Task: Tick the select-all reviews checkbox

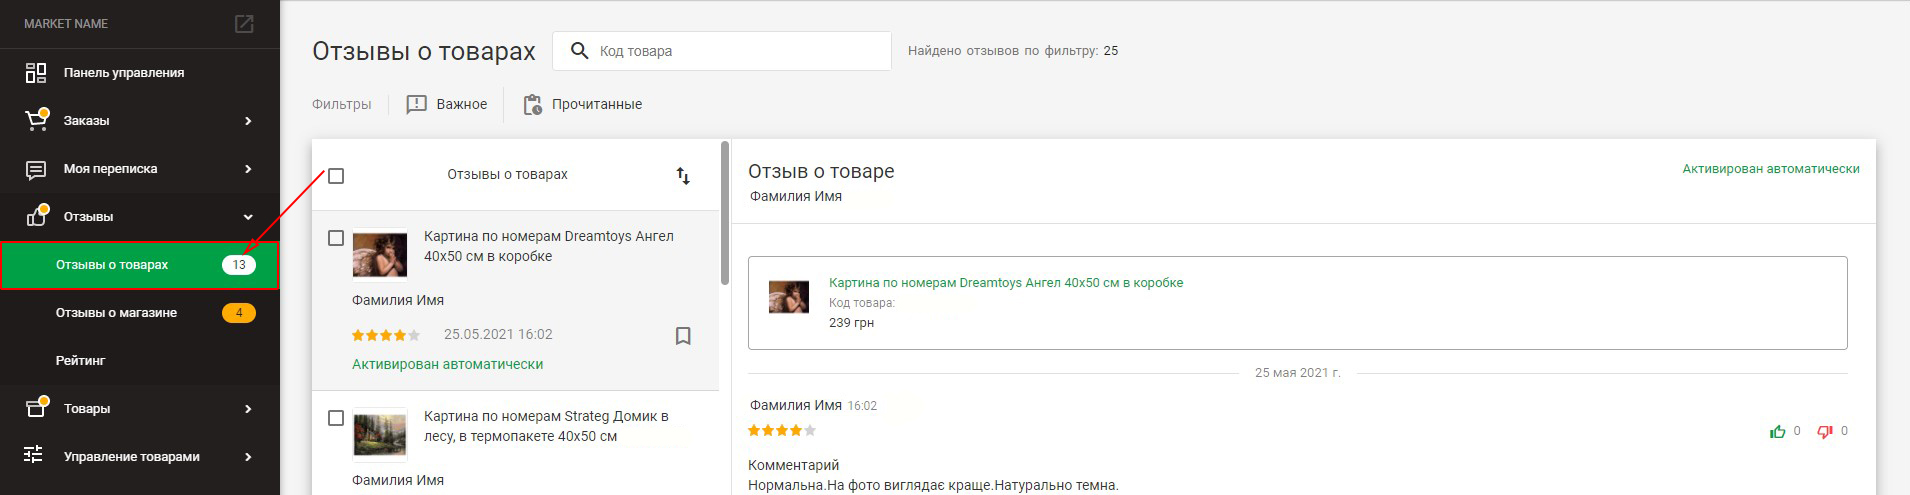Action: tap(336, 176)
